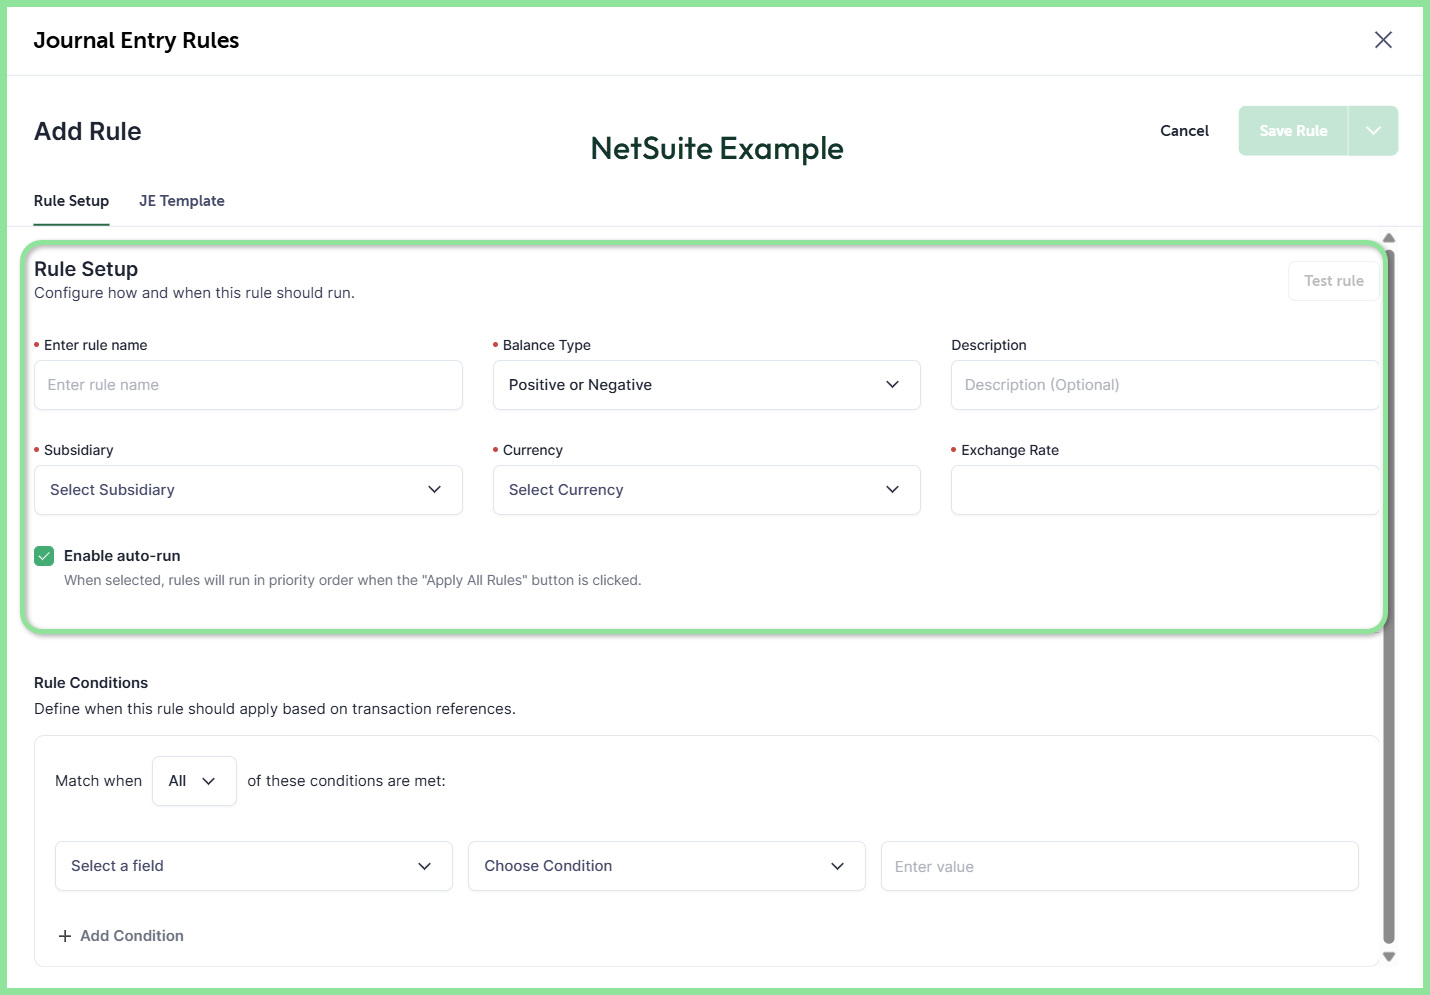
Task: Click the Save Rule button
Action: click(1293, 131)
